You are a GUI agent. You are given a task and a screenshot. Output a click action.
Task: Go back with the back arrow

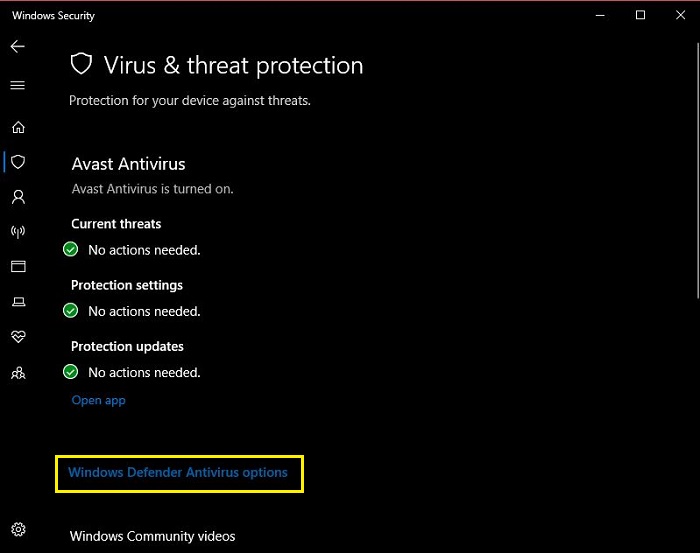(18, 46)
